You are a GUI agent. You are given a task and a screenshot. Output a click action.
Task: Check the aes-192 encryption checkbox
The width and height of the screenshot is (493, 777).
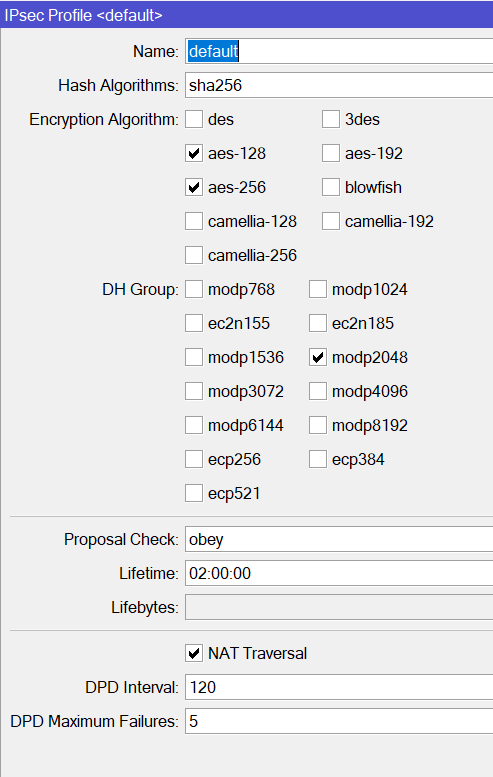click(330, 154)
